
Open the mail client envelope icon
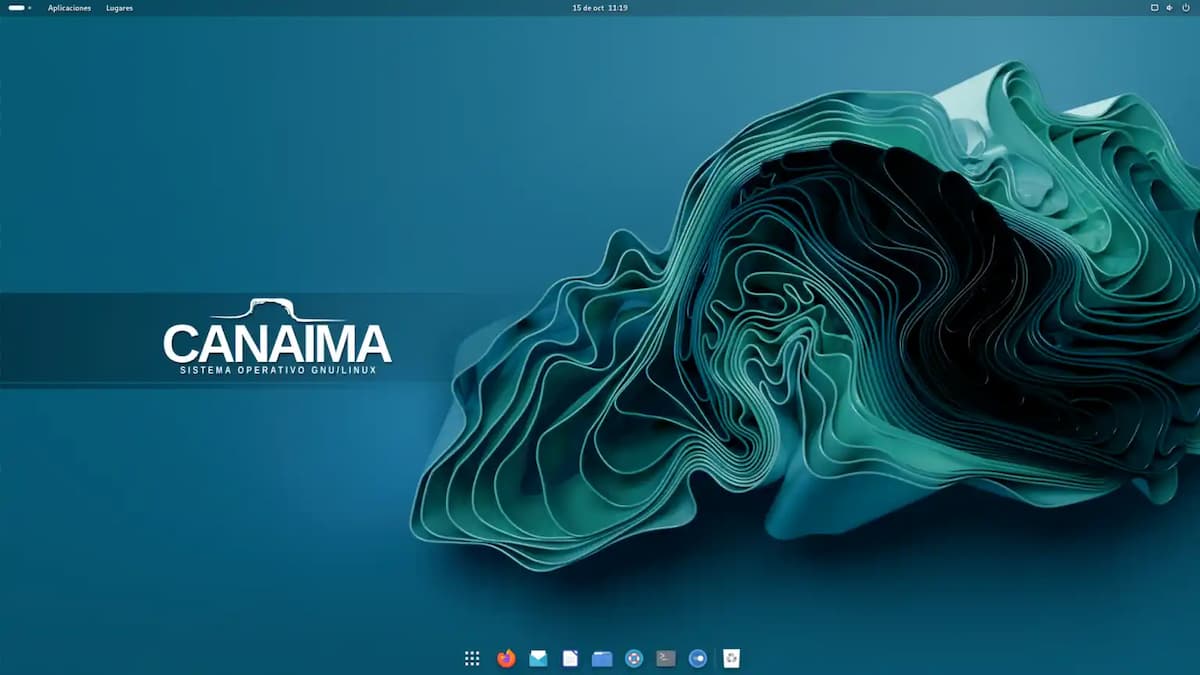pos(538,658)
